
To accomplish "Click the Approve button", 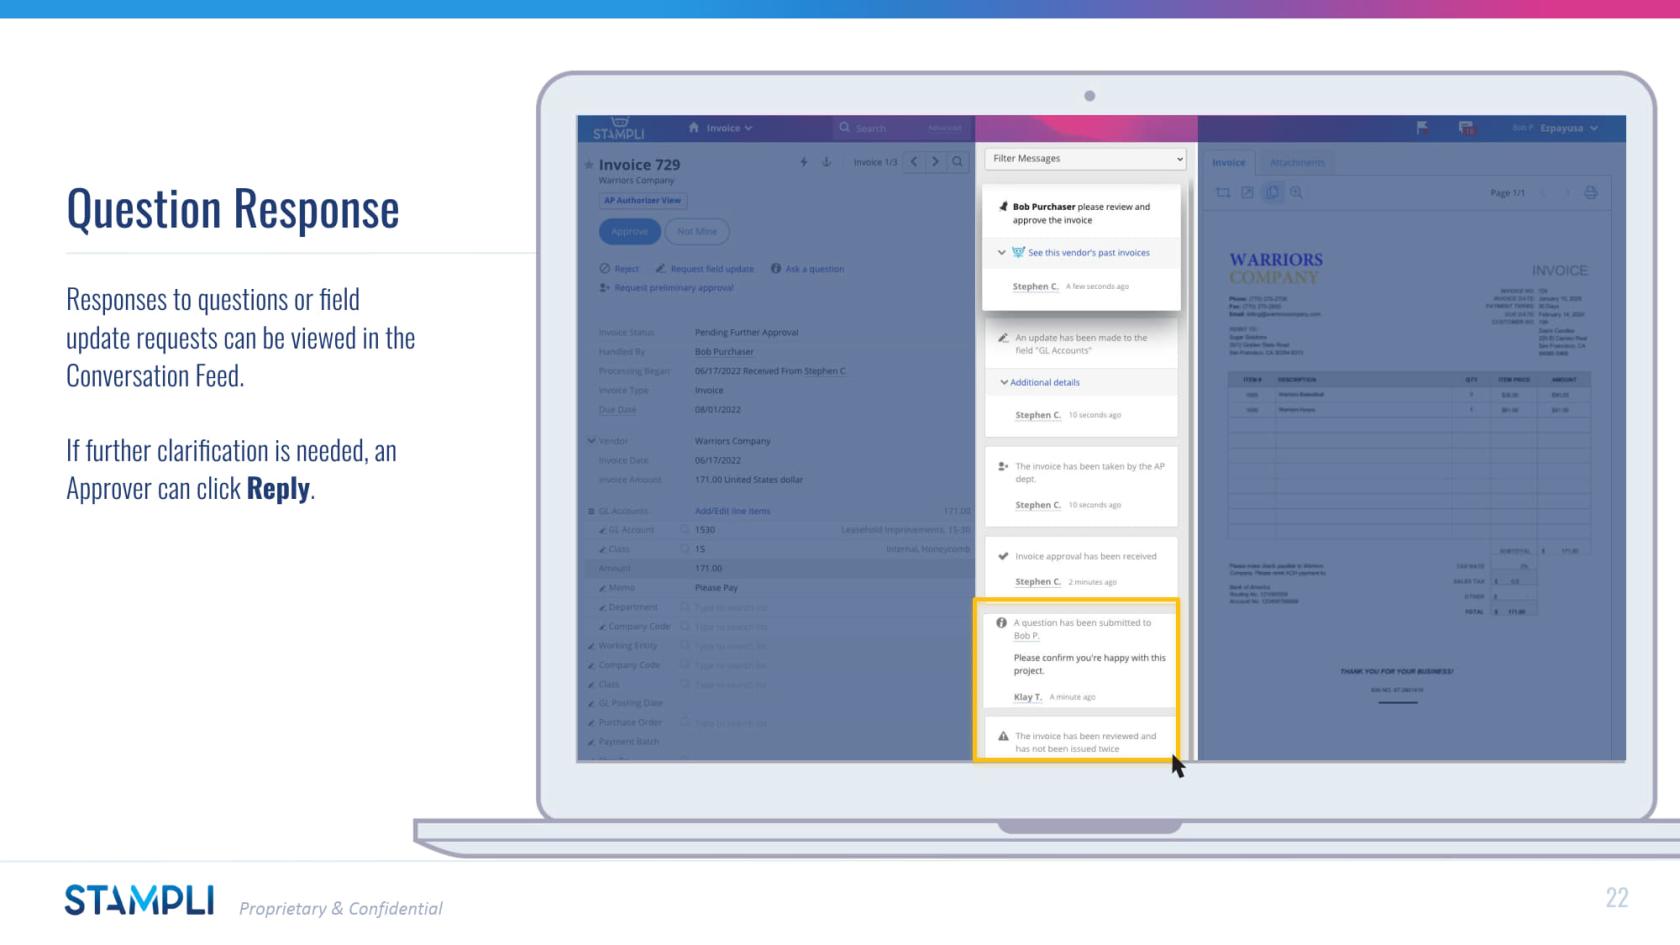I will click(629, 232).
